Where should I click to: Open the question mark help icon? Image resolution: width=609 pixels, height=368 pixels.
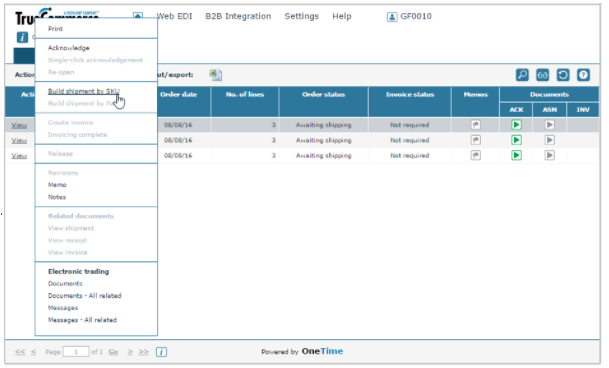[x=583, y=75]
